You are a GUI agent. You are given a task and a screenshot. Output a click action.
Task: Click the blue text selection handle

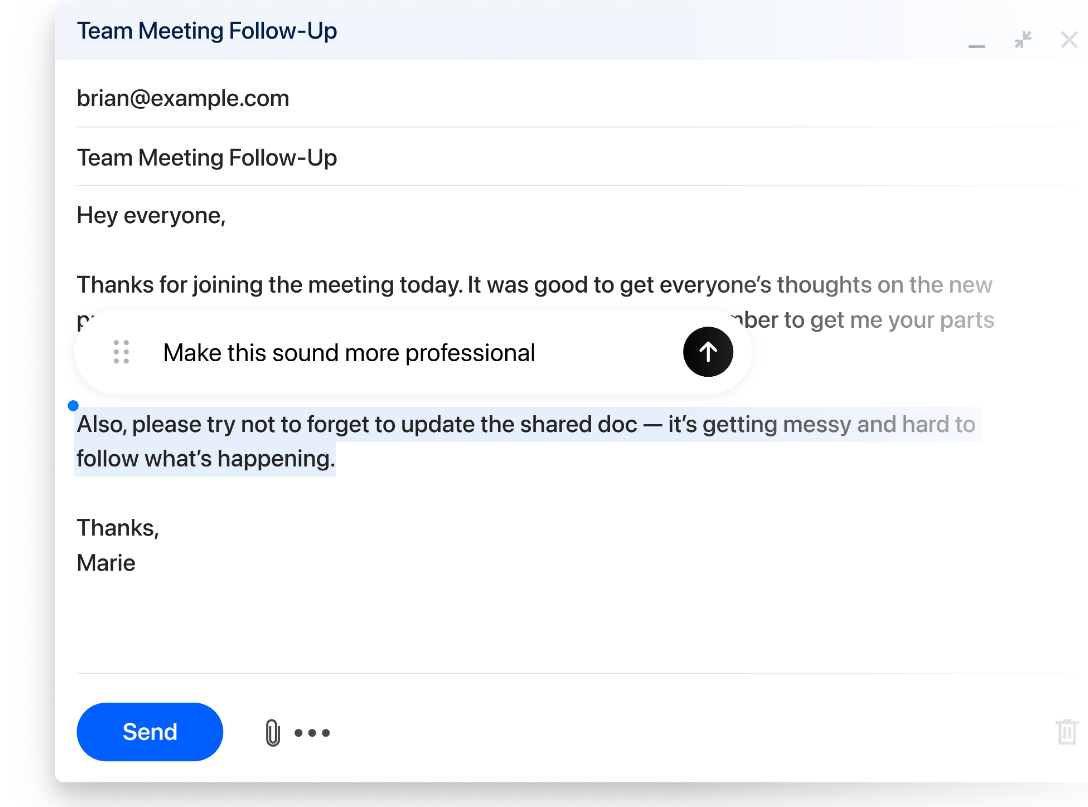[x=73, y=405]
